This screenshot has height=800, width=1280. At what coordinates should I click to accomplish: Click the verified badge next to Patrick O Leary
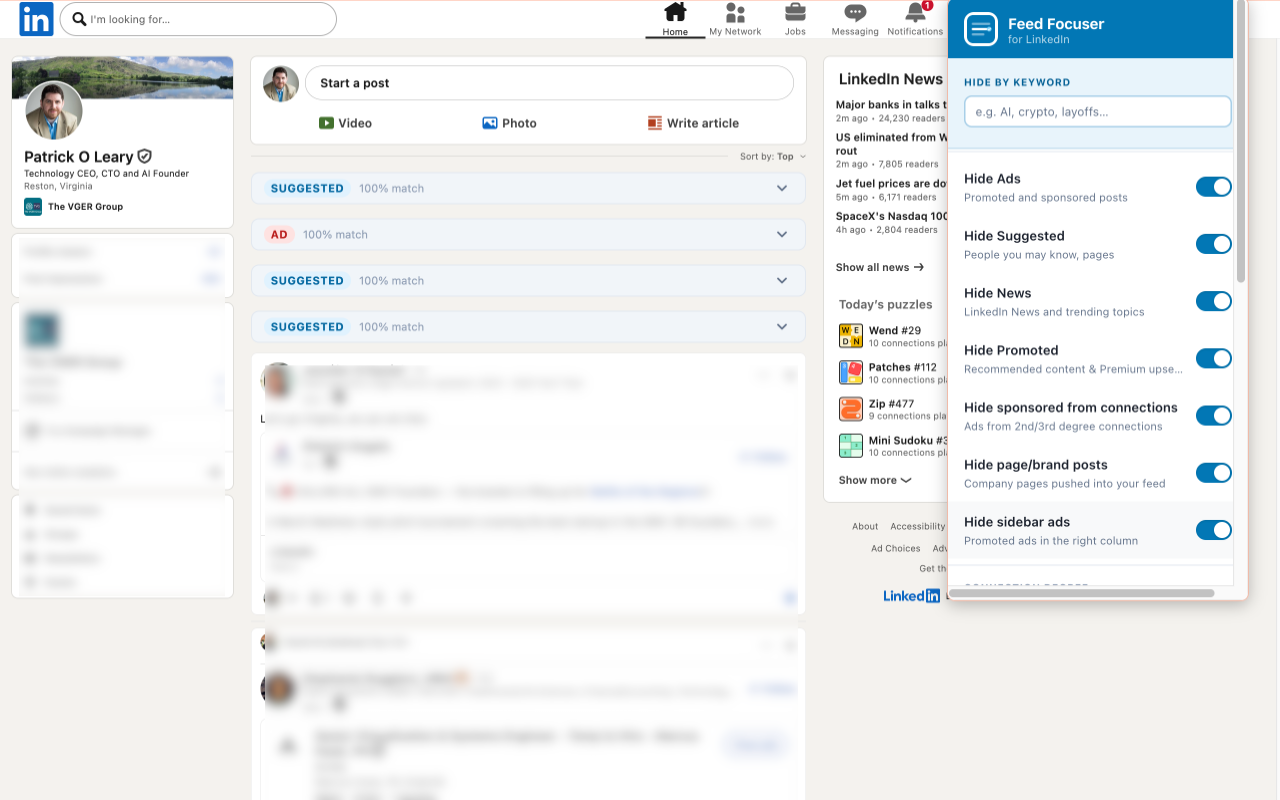click(x=145, y=157)
